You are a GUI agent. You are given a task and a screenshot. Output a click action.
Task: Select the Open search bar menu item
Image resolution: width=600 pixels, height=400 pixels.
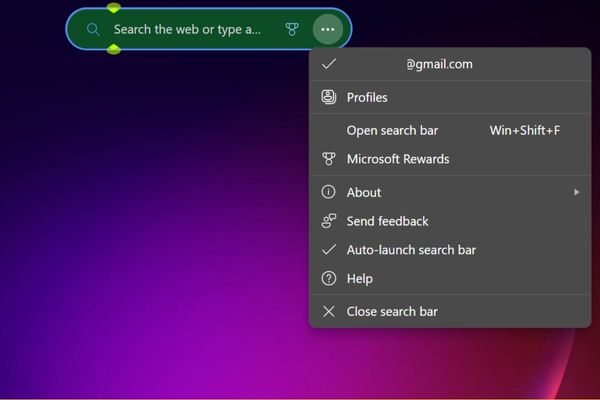pyautogui.click(x=392, y=130)
